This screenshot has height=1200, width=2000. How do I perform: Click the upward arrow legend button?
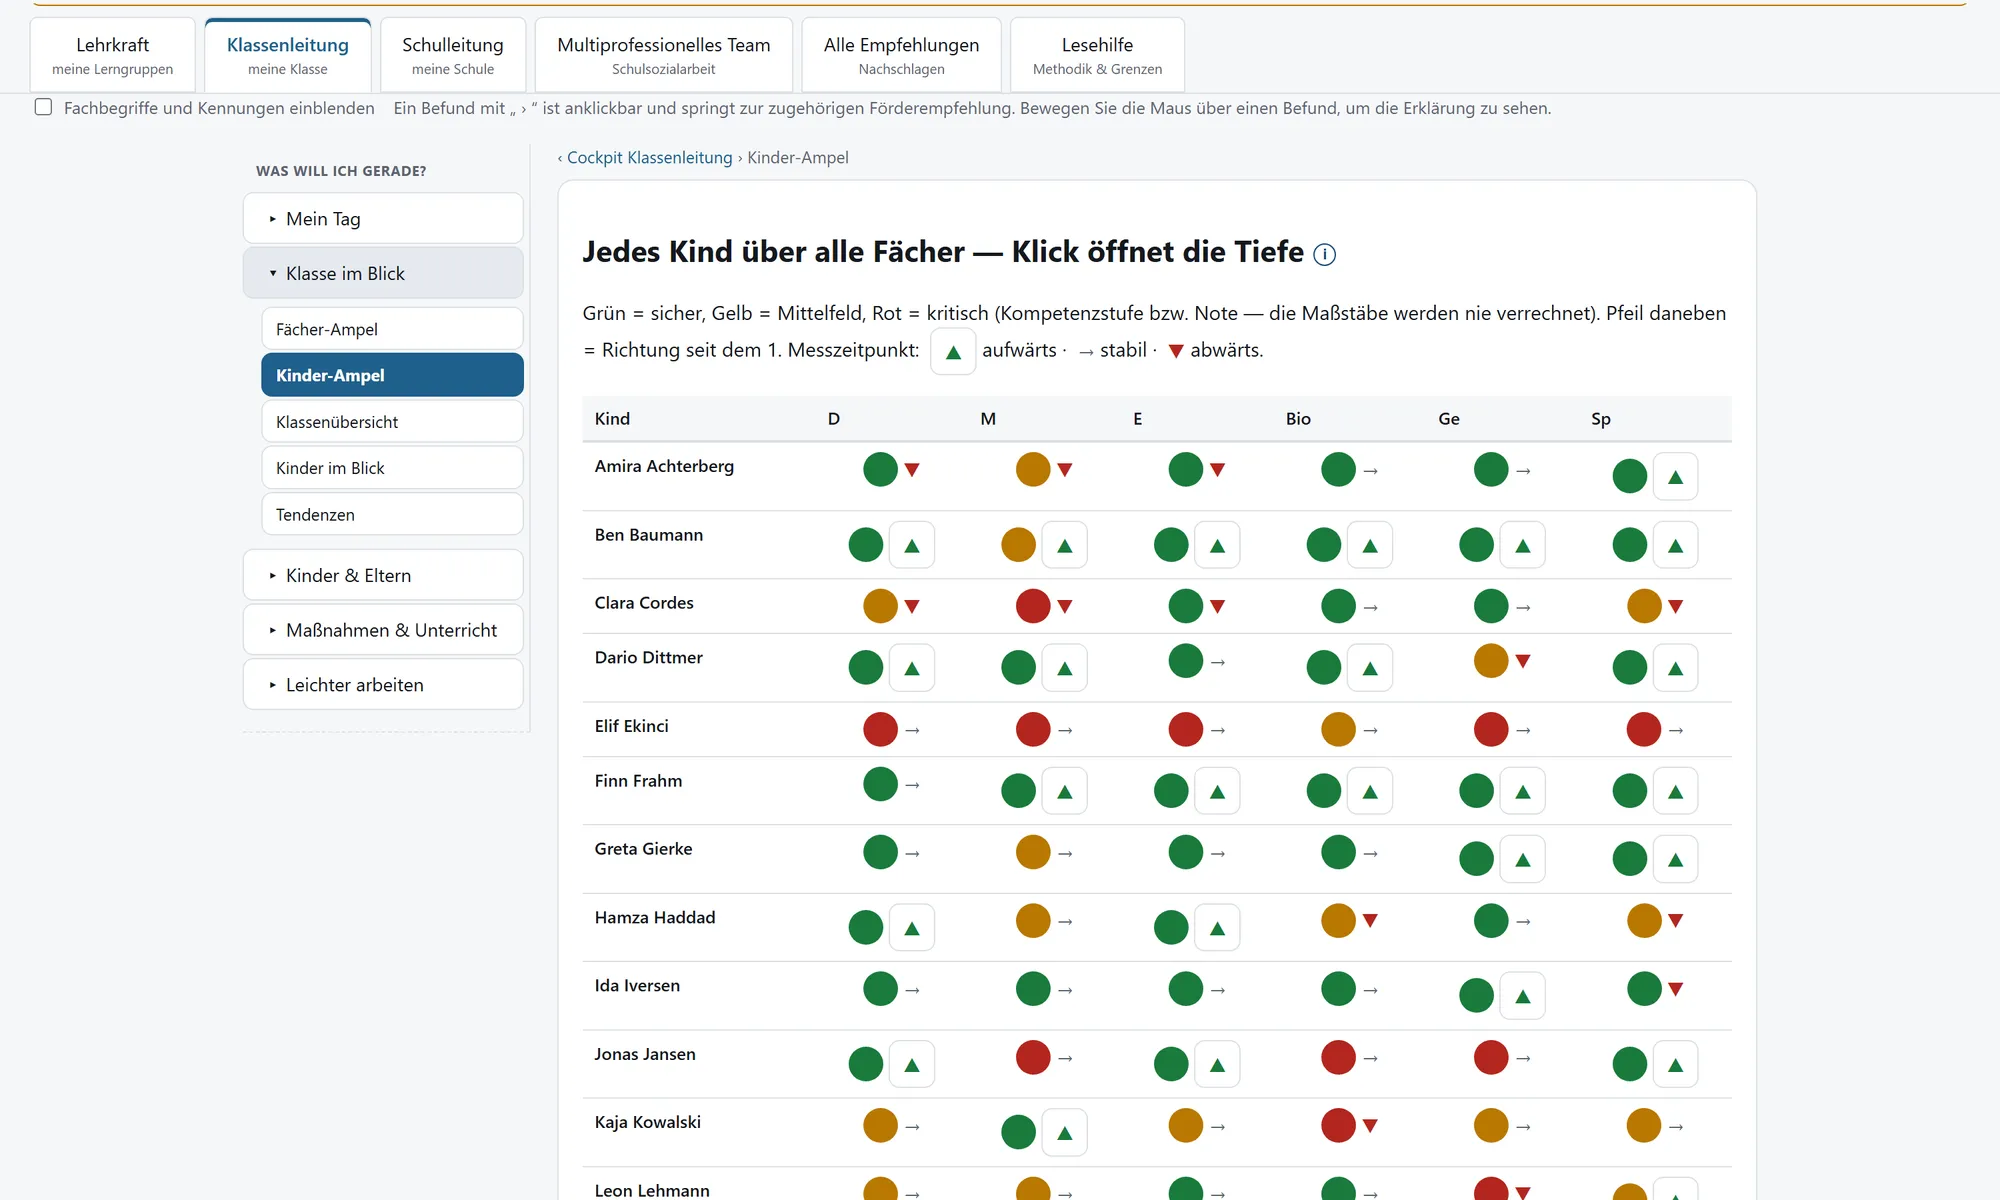pyautogui.click(x=953, y=351)
